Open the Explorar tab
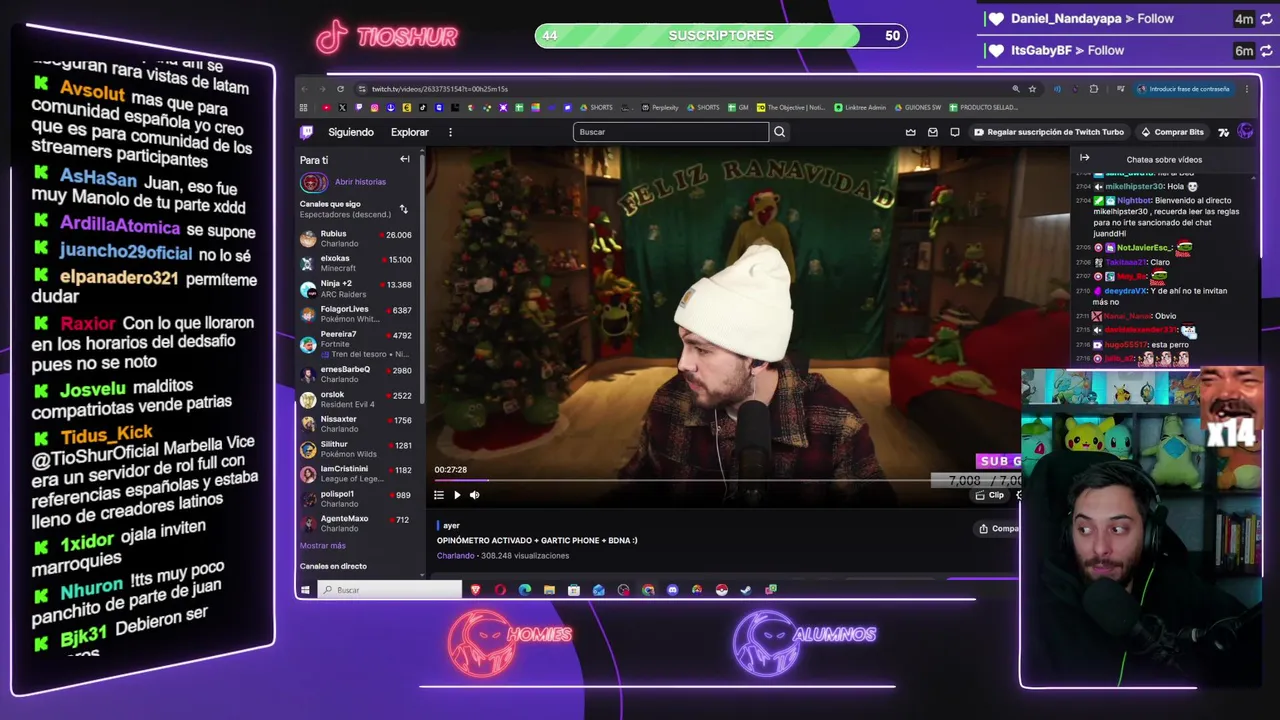 (x=410, y=132)
